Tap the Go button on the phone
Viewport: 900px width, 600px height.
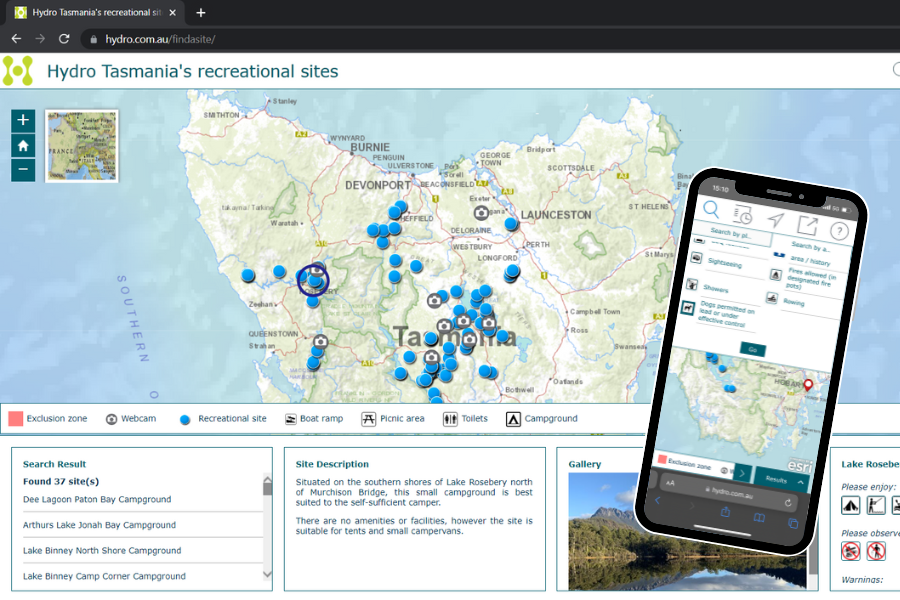pos(752,349)
